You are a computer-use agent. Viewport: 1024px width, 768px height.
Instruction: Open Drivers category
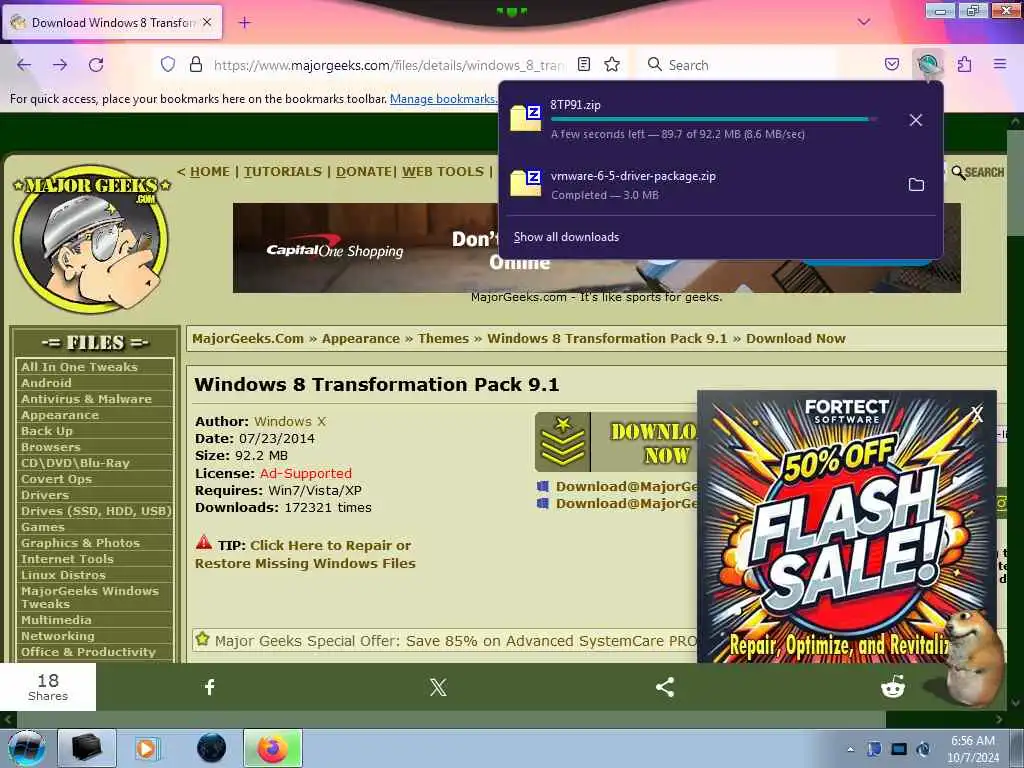(44, 495)
